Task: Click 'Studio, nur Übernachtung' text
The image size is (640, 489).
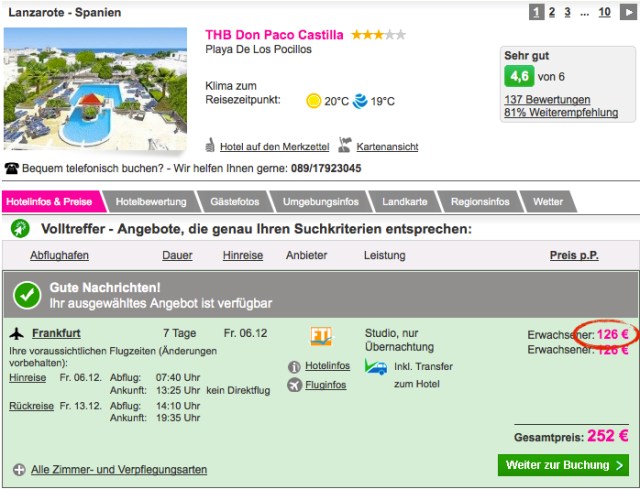Action: point(399,340)
